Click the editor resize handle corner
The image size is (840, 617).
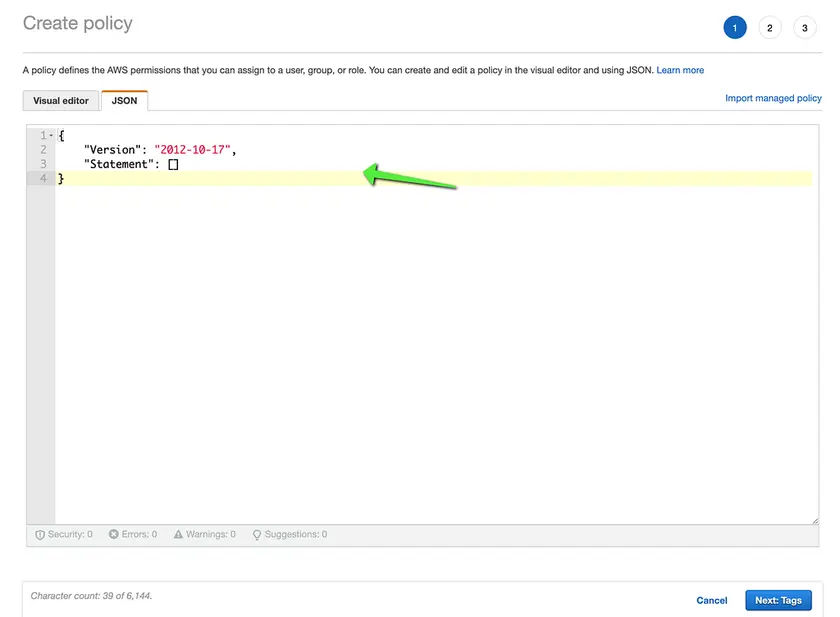click(x=815, y=521)
